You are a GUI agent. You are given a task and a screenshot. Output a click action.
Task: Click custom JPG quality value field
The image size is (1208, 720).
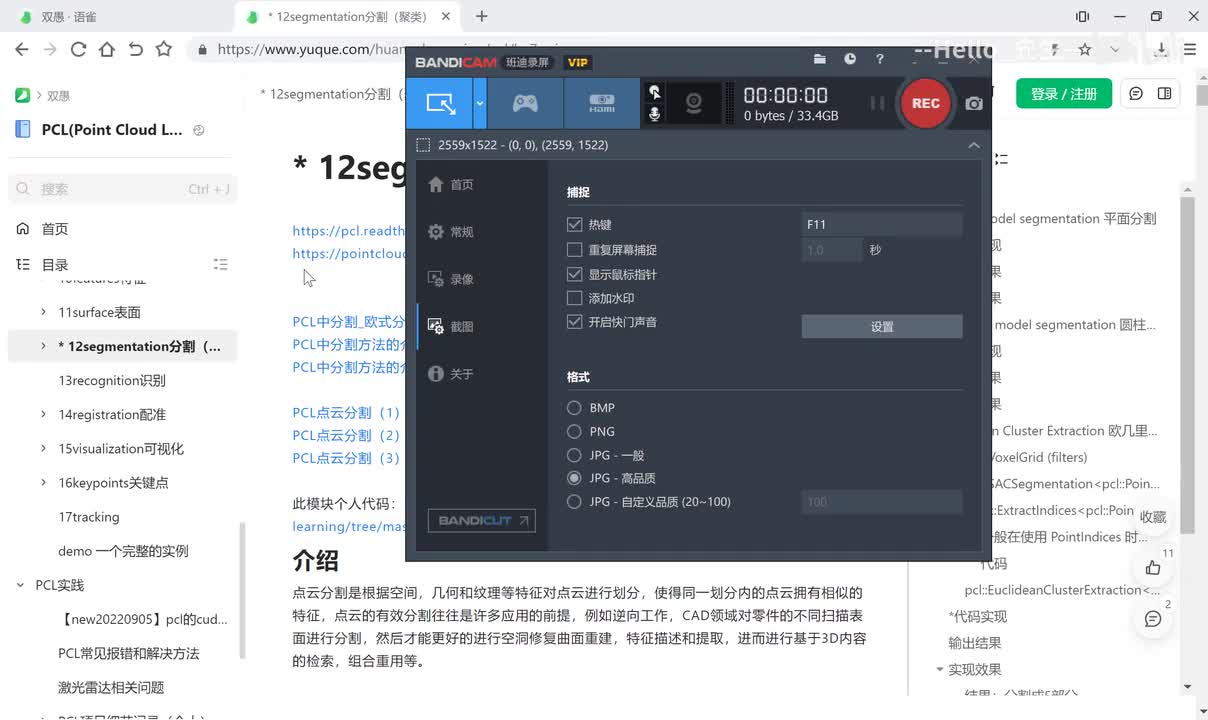pos(882,502)
